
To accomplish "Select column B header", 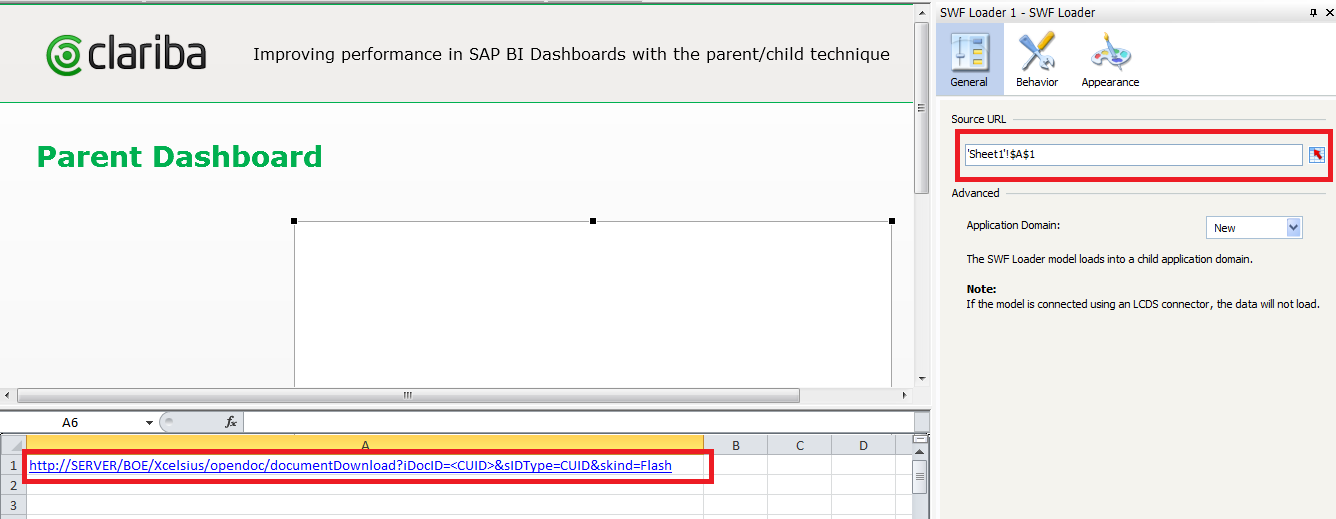I will pos(735,445).
